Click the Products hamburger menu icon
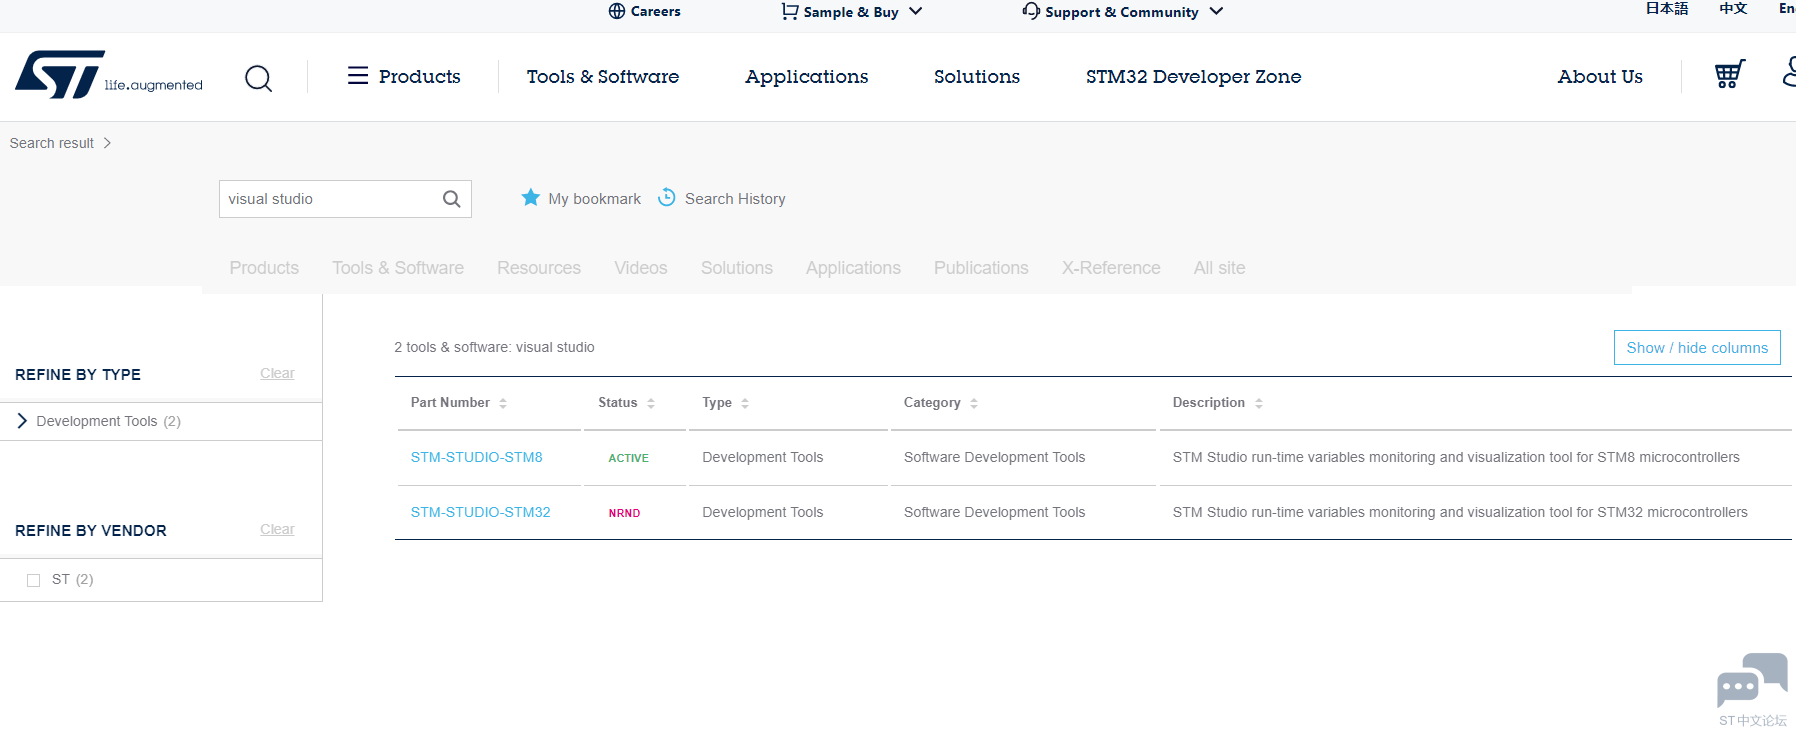 point(358,76)
